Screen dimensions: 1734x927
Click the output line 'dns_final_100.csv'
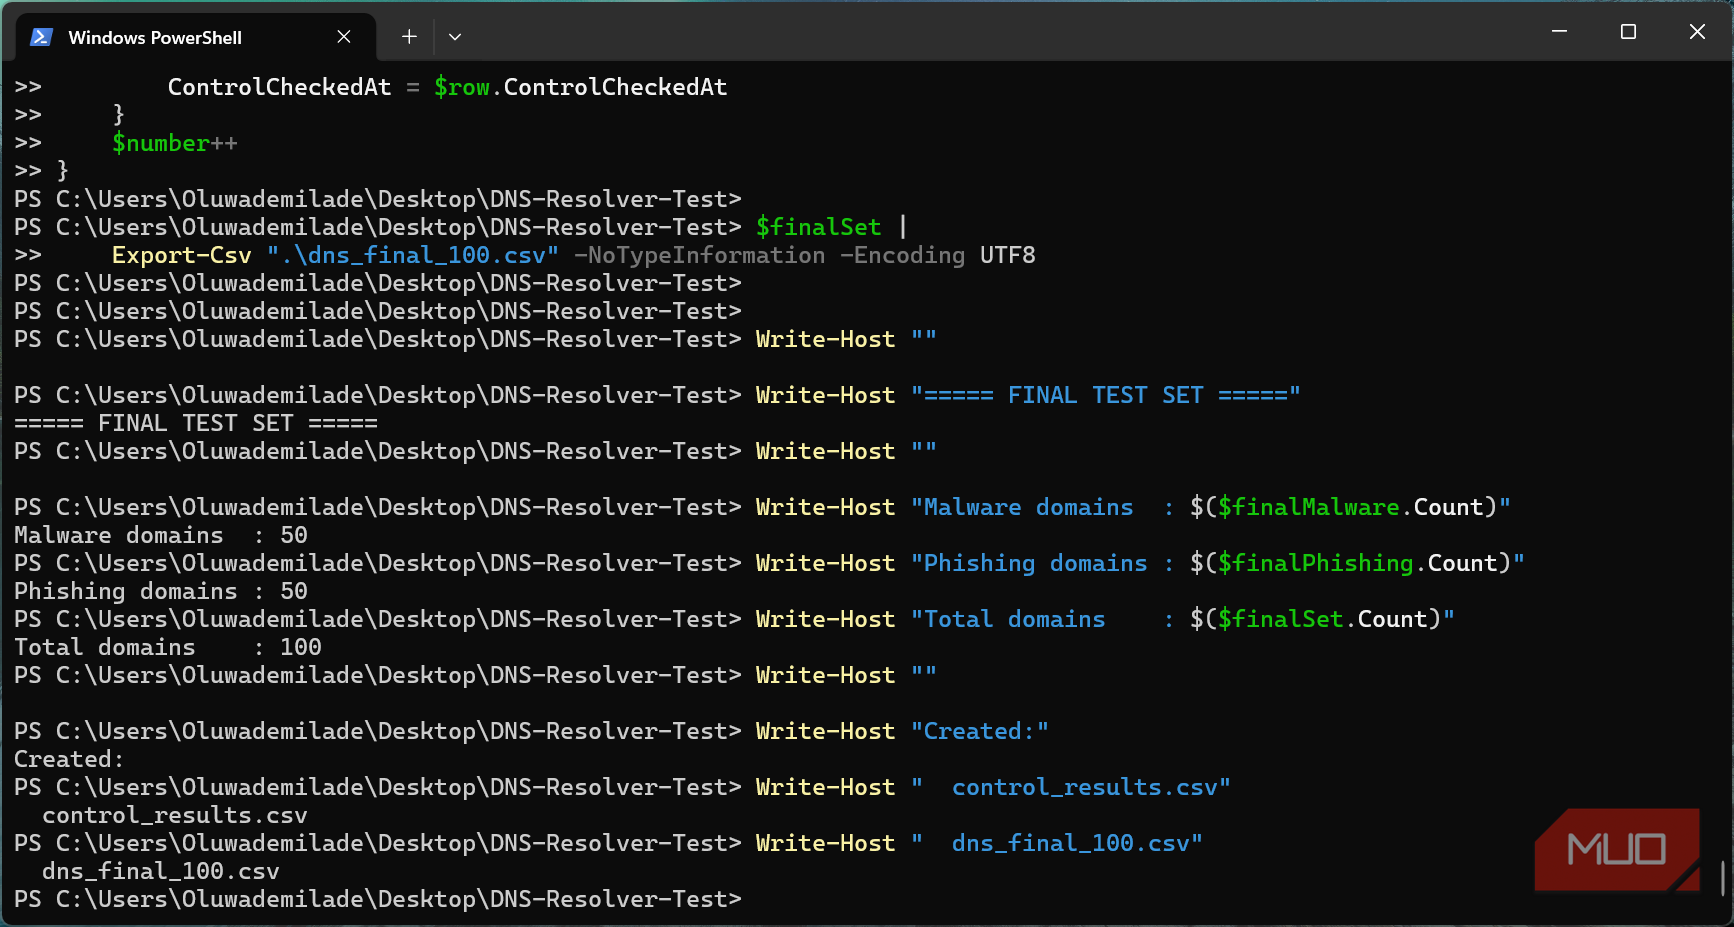[x=161, y=871]
